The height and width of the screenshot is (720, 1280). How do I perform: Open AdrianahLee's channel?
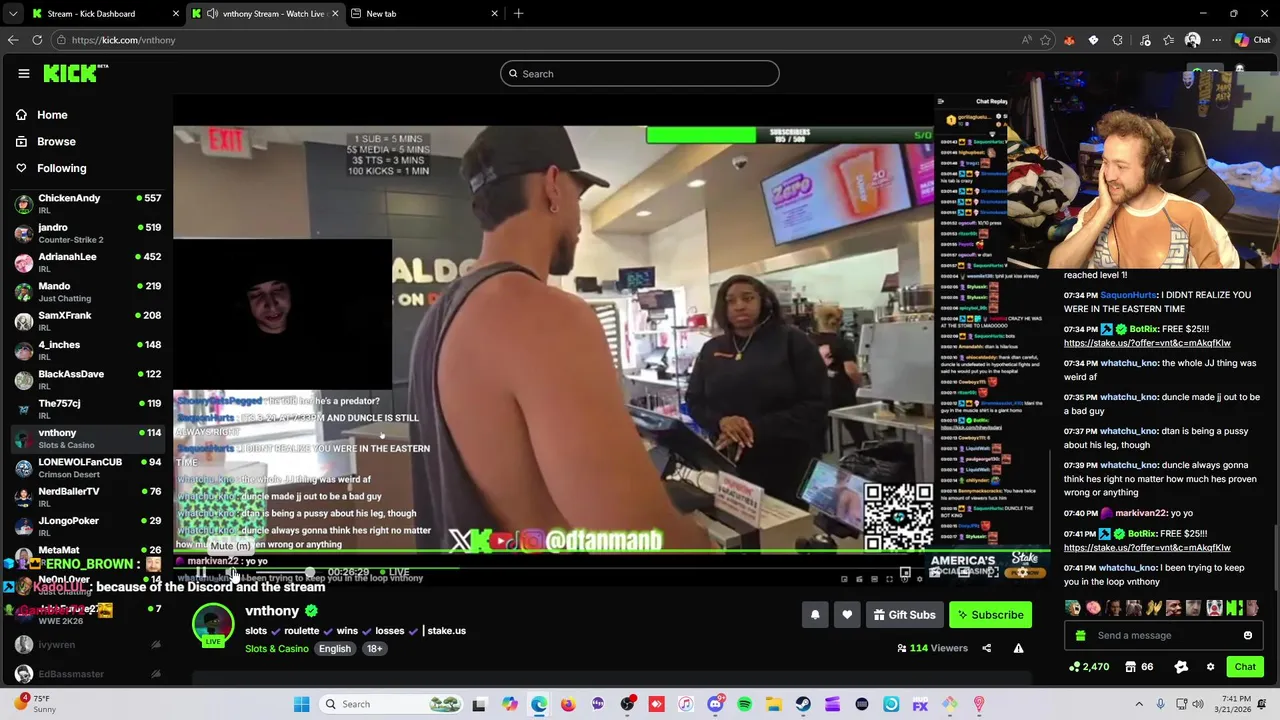point(88,262)
